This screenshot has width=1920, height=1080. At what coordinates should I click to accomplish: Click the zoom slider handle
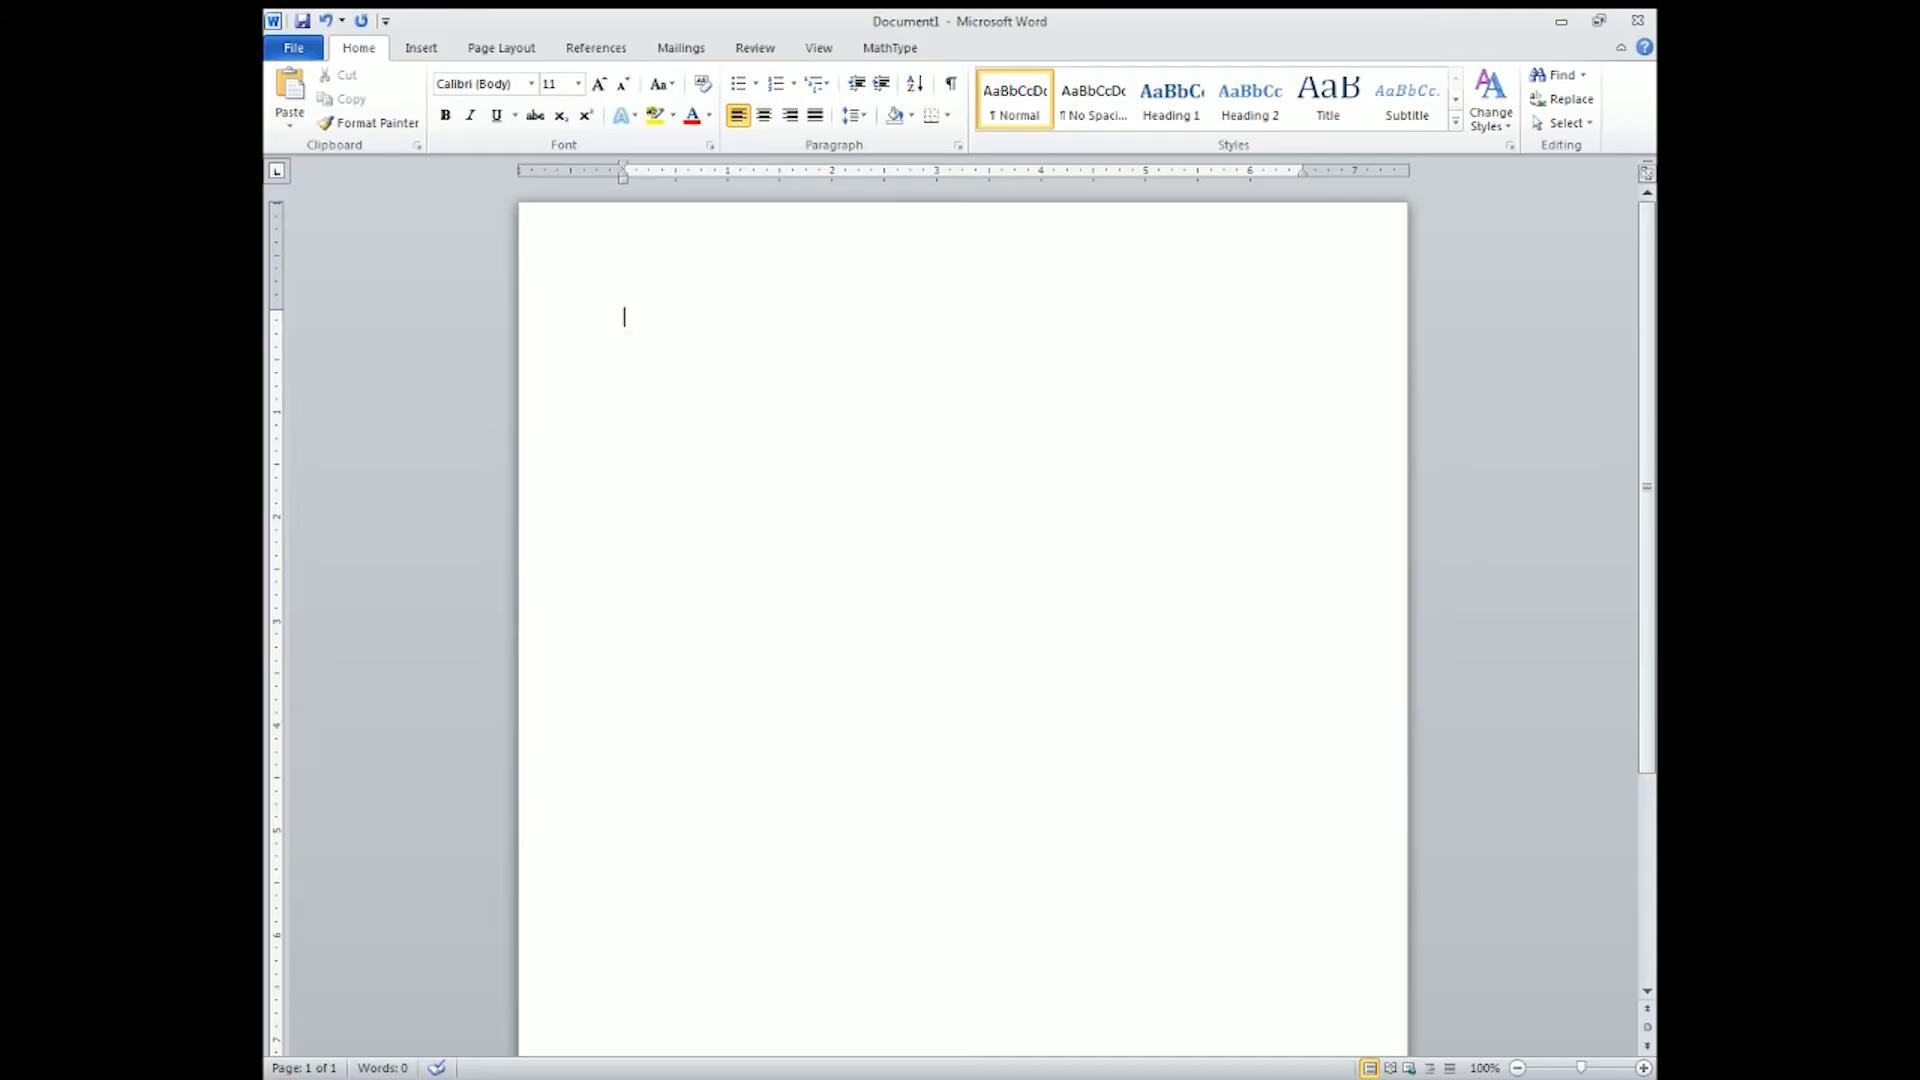click(x=1581, y=1068)
